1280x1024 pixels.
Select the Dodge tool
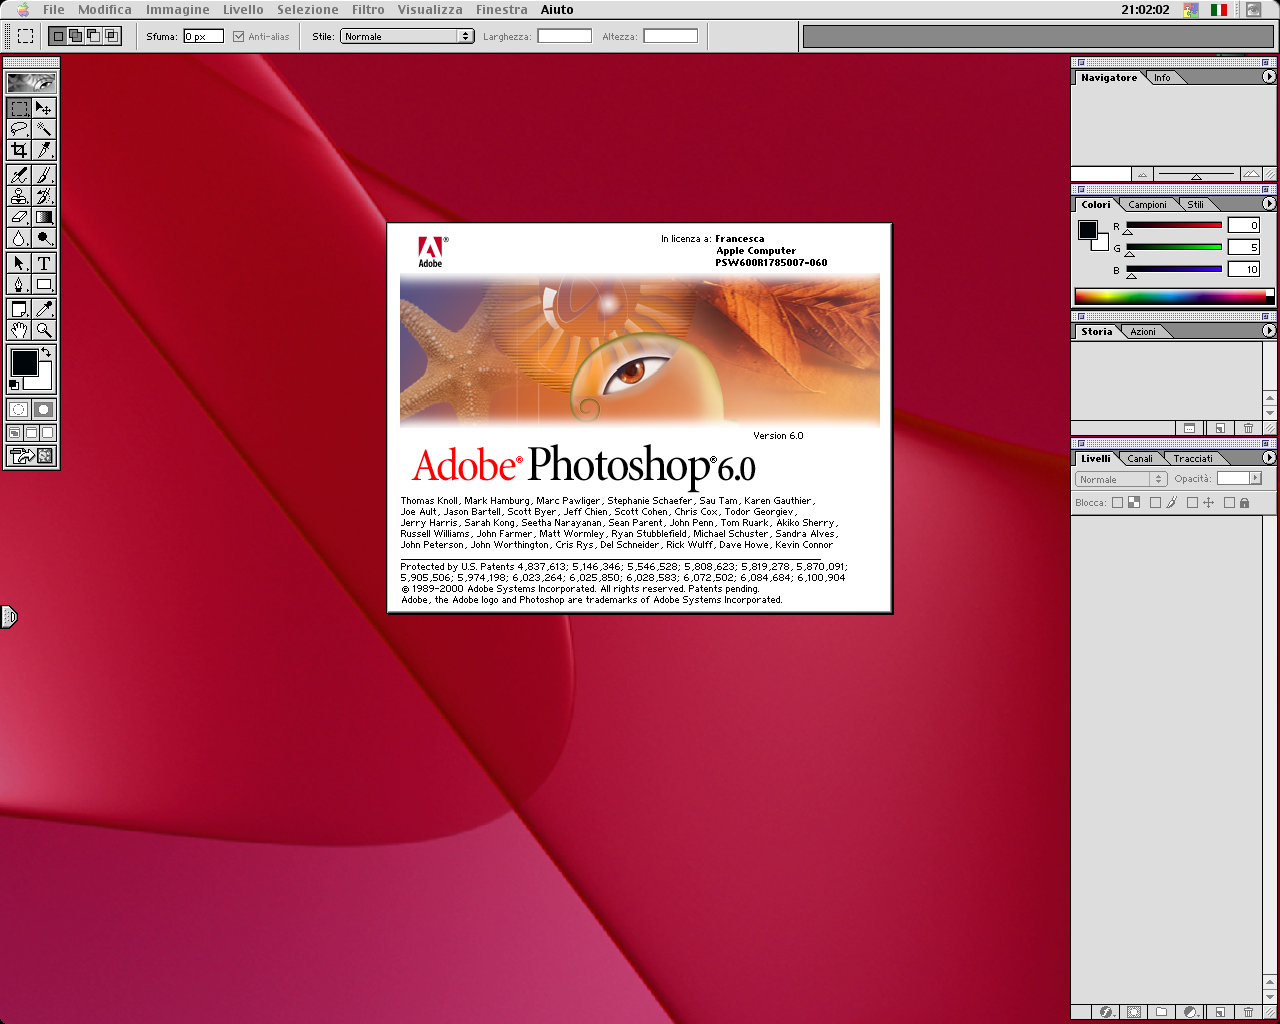click(44, 238)
